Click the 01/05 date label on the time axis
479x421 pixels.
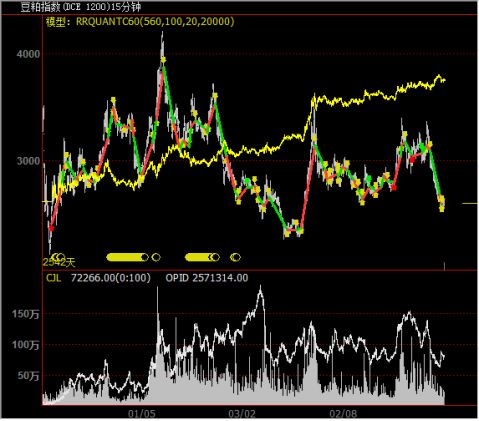[142, 414]
